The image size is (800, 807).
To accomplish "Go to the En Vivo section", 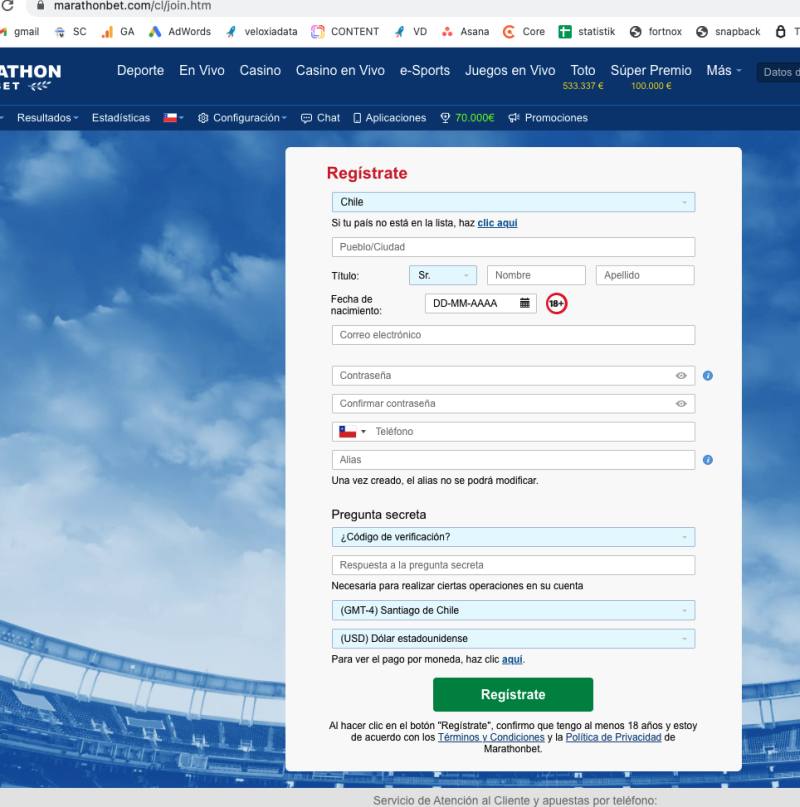I will coord(202,71).
